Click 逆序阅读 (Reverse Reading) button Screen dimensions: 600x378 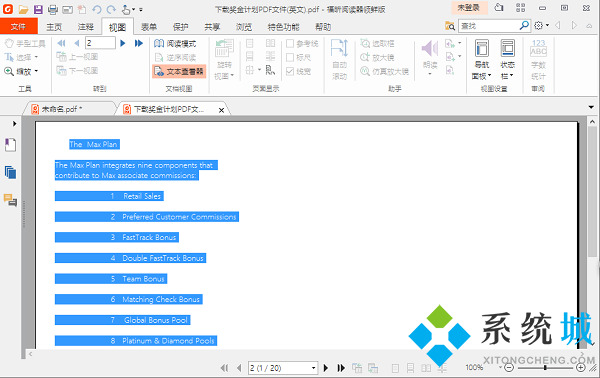tap(175, 57)
